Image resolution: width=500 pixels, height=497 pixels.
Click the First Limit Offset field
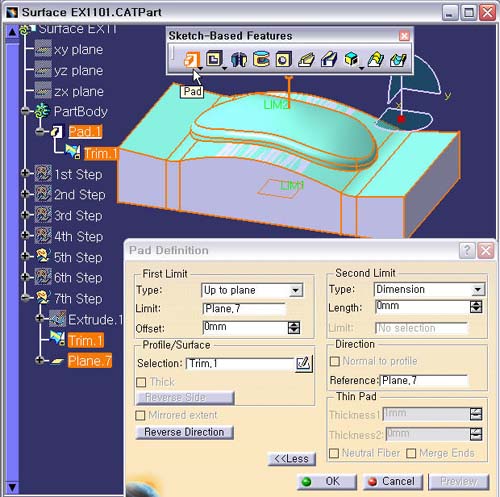pyautogui.click(x=245, y=327)
